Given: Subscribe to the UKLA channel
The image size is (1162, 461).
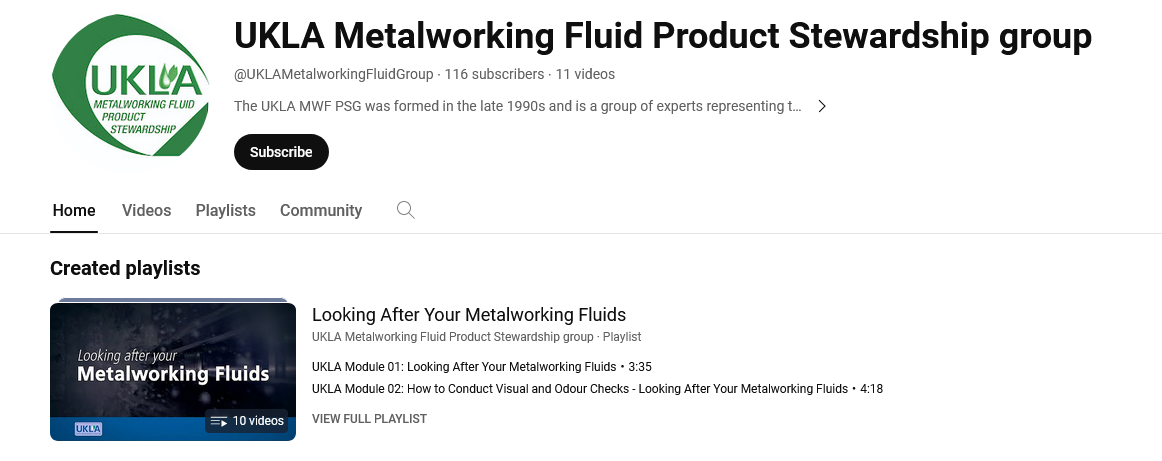Looking at the screenshot, I should click(281, 152).
